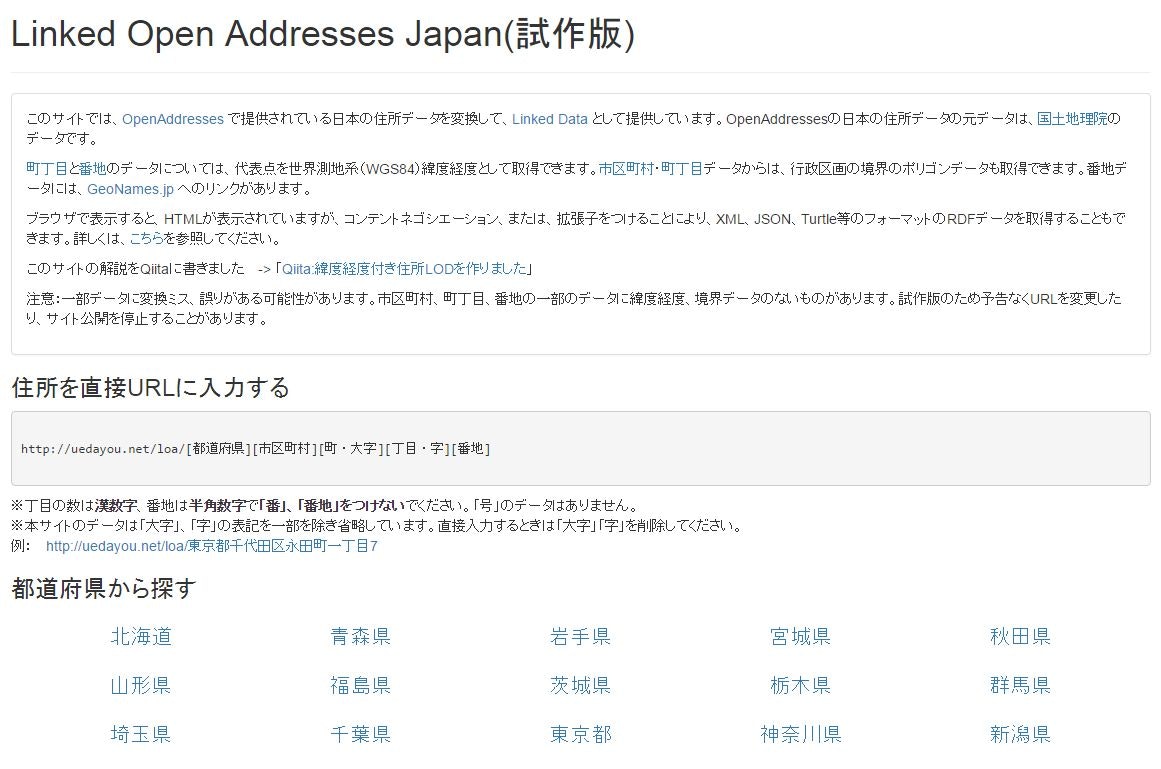Select 東京都 from the list
1161x769 pixels.
click(x=580, y=734)
